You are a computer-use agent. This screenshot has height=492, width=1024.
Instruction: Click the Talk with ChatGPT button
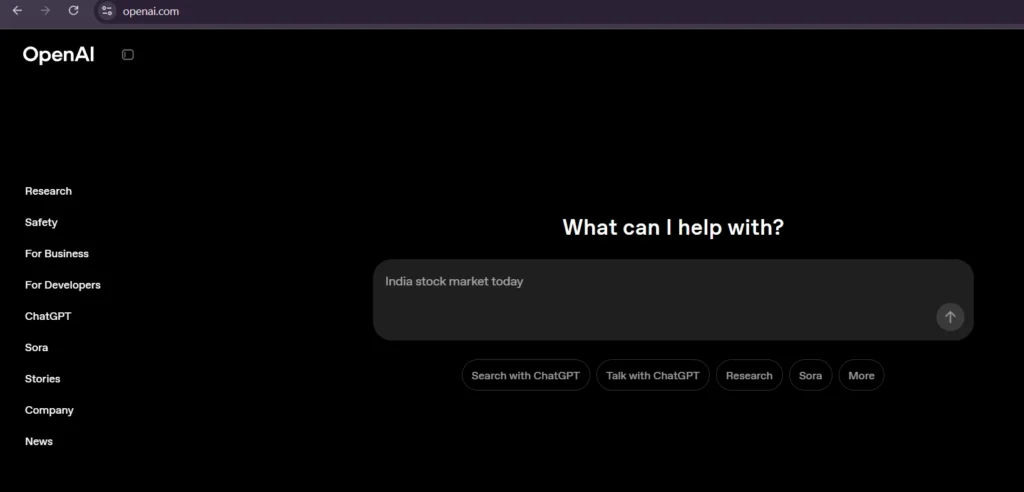click(x=652, y=376)
